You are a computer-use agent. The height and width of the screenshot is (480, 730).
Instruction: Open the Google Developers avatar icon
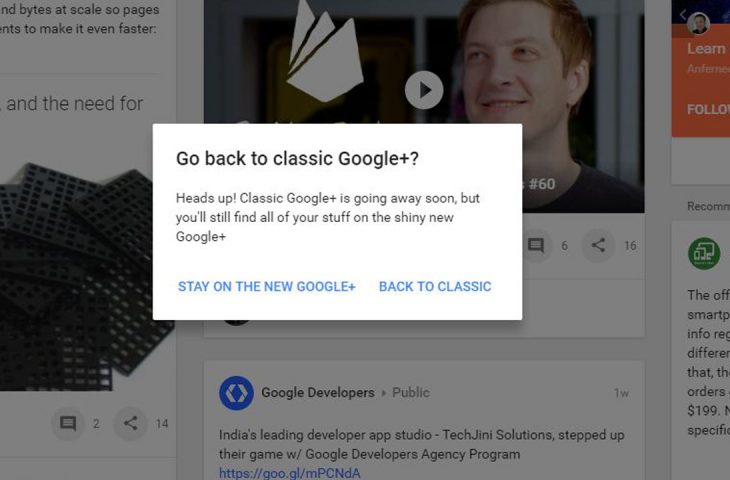[x=237, y=393]
